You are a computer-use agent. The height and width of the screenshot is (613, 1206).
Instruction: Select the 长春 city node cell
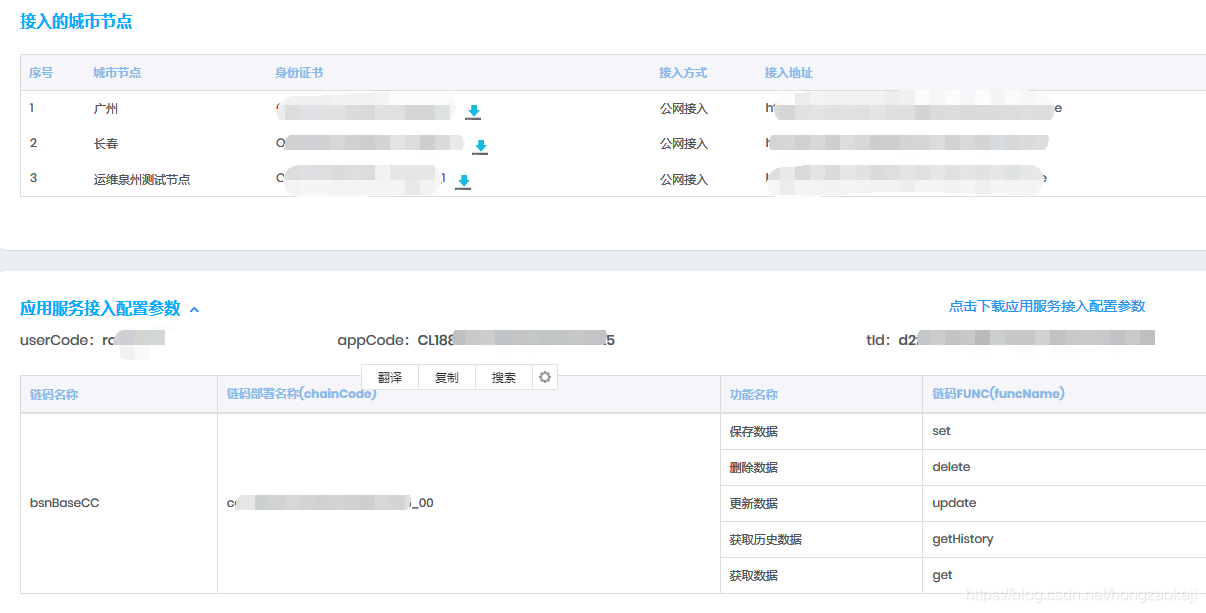pyautogui.click(x=105, y=143)
